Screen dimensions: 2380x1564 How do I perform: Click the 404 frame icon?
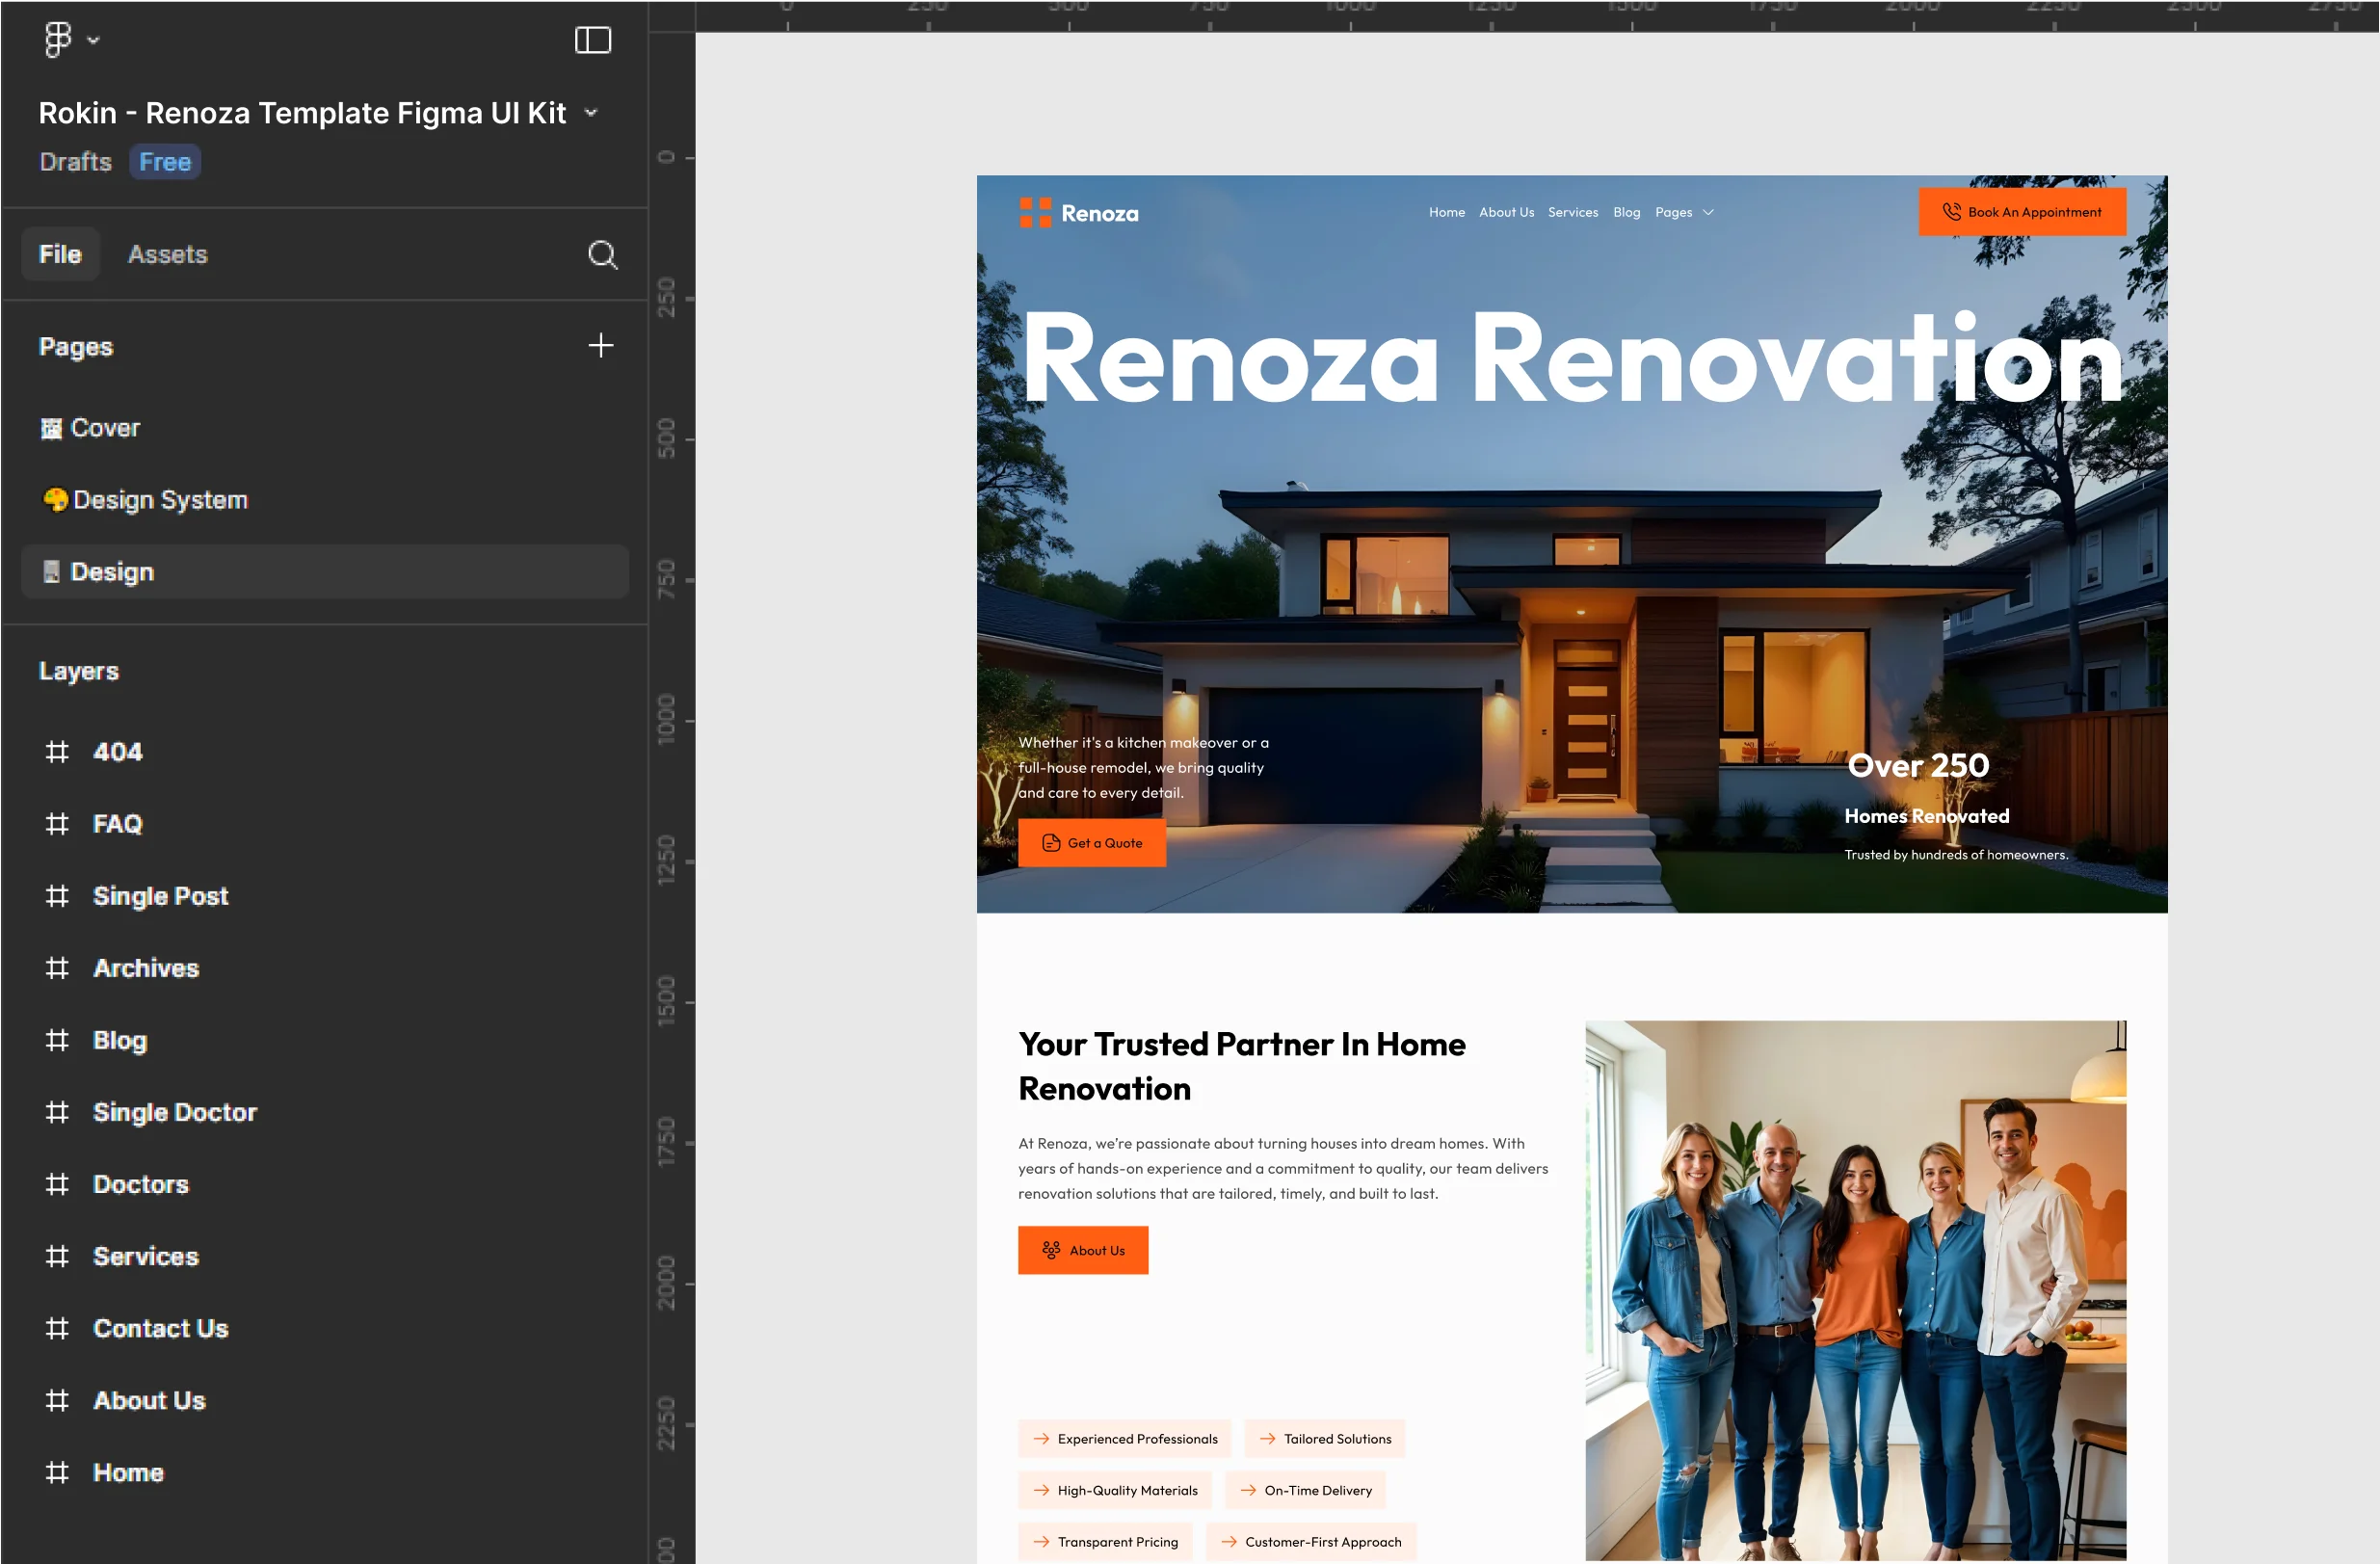[x=57, y=752]
